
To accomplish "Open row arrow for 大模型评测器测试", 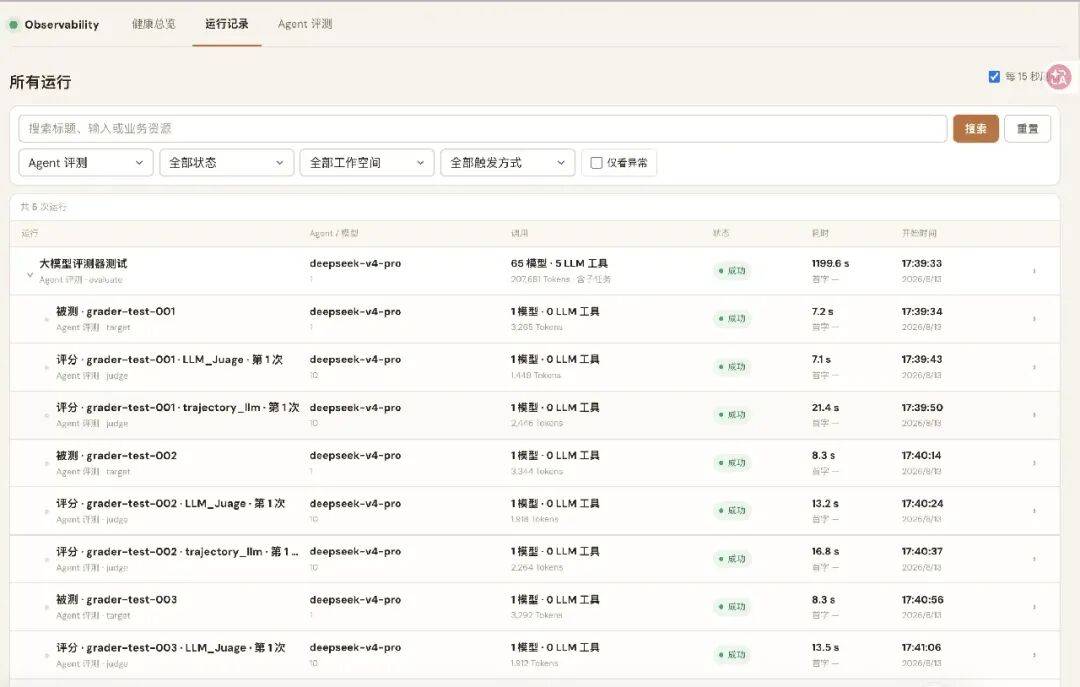I will tap(1034, 271).
